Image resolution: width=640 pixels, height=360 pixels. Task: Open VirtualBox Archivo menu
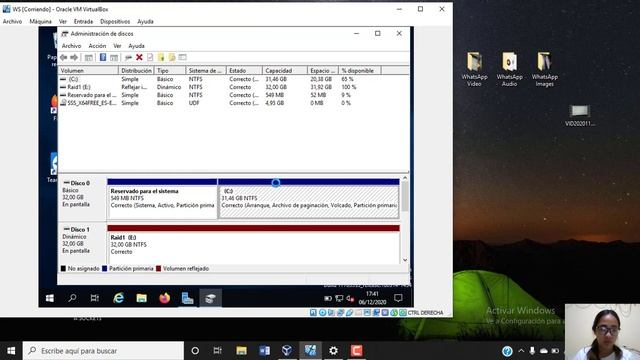click(x=12, y=21)
